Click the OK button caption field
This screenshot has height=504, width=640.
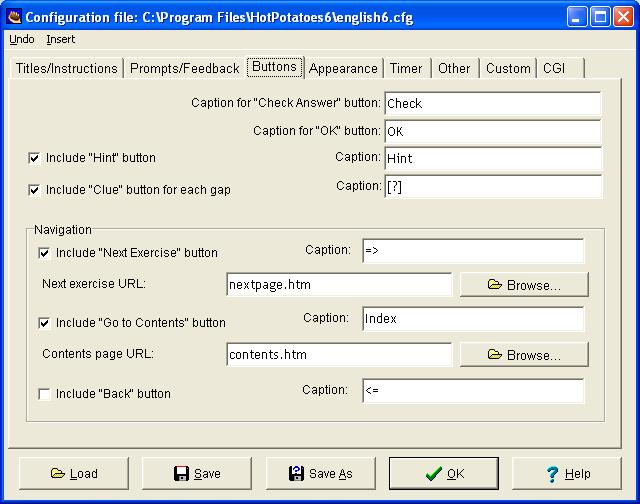[493, 131]
